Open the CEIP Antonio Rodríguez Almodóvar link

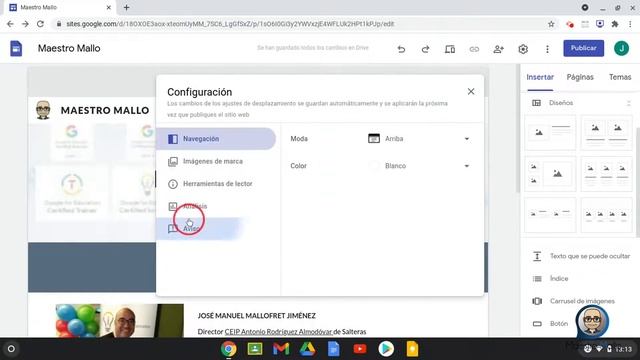278,332
